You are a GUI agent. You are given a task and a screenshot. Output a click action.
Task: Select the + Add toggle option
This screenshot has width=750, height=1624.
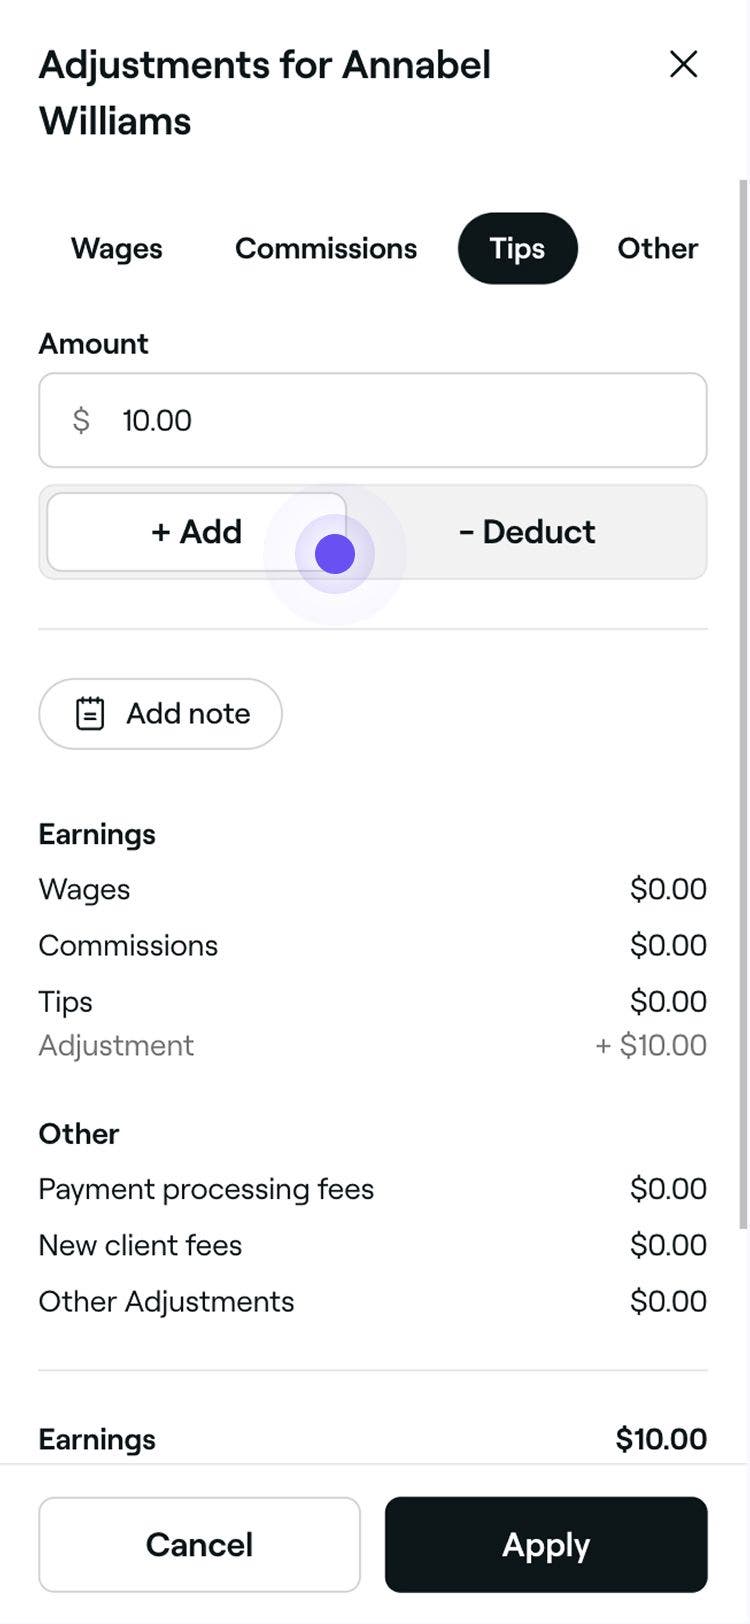[196, 532]
